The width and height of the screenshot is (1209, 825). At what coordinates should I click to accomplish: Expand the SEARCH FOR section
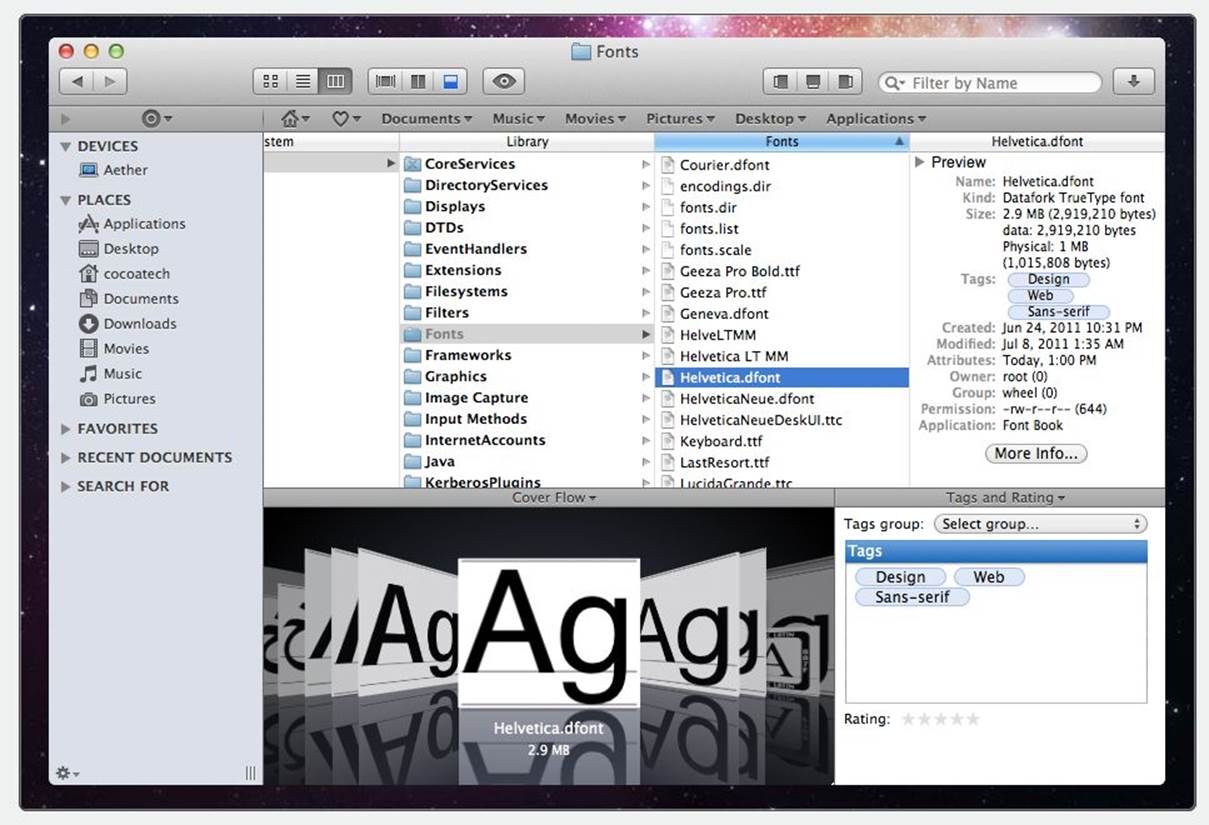click(x=66, y=487)
